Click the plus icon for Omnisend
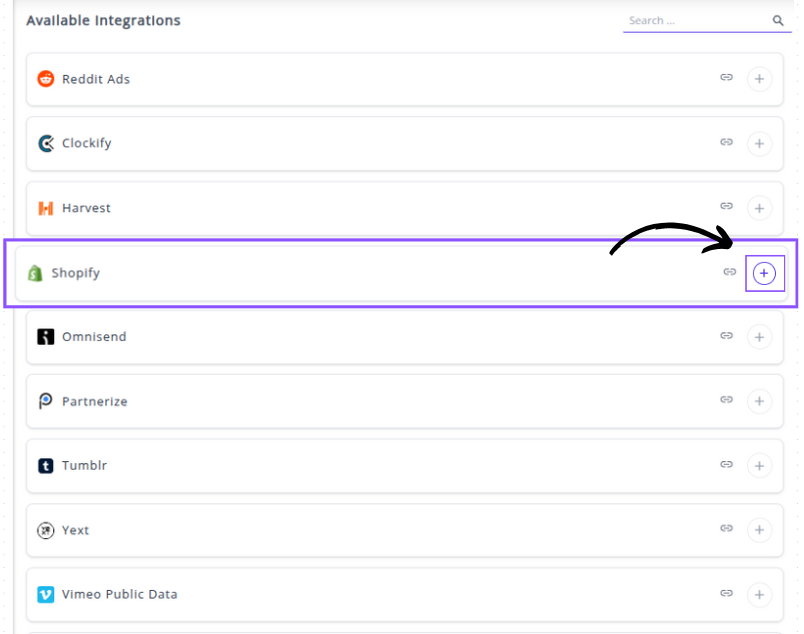The width and height of the screenshot is (804, 634). coord(759,337)
